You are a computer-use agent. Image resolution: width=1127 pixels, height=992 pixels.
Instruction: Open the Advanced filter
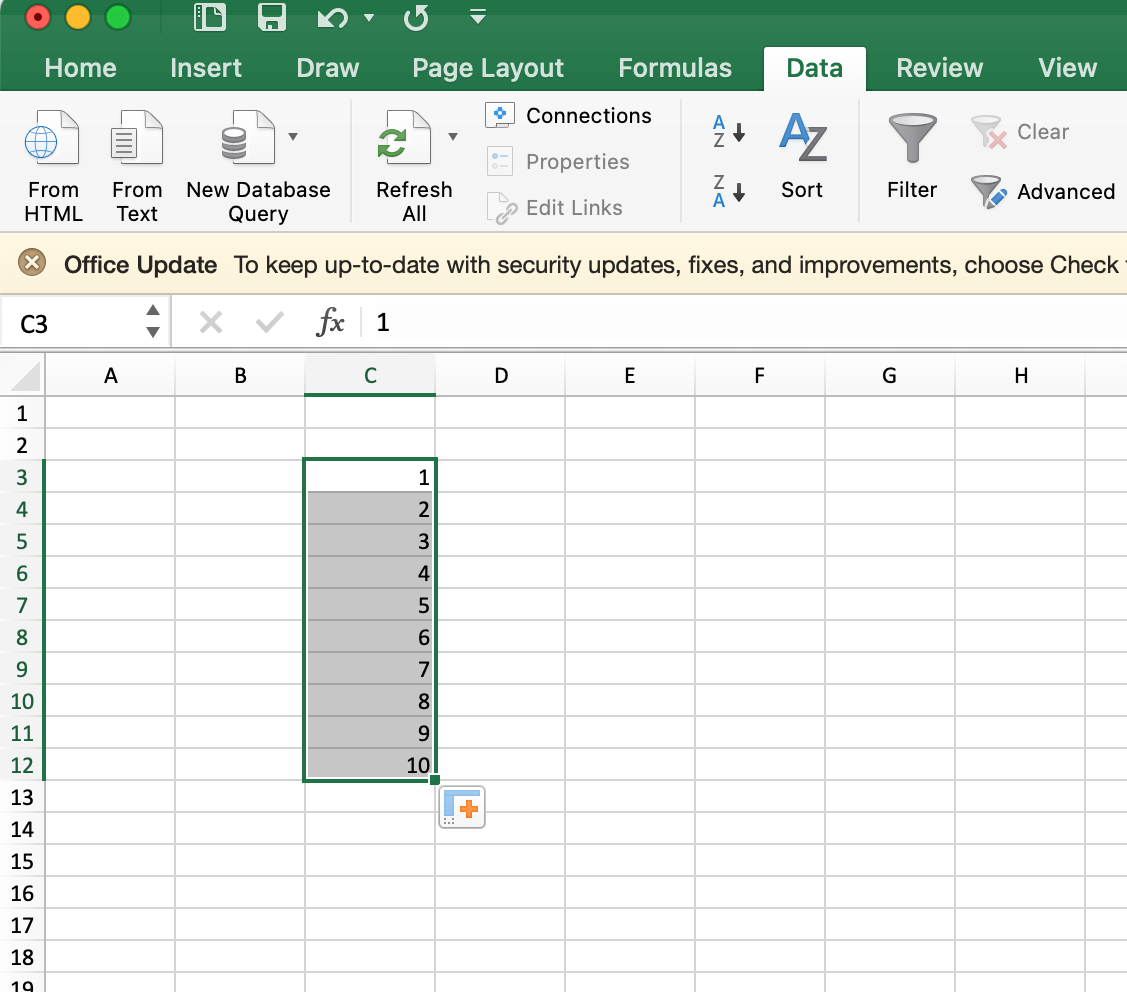coord(1043,192)
